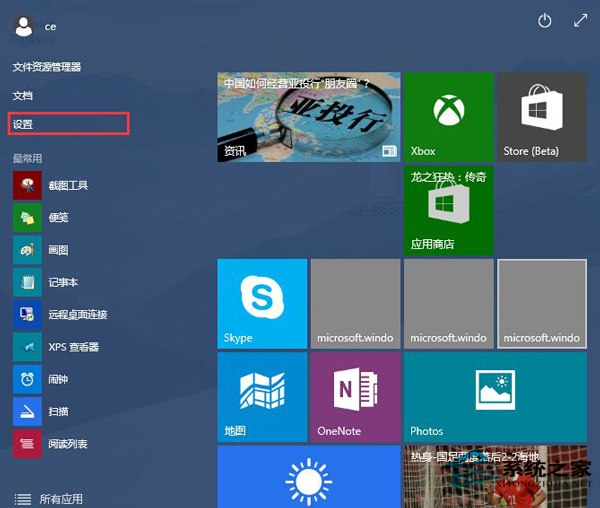Open the Store (Beta) tile
The height and width of the screenshot is (508, 600).
tap(542, 117)
